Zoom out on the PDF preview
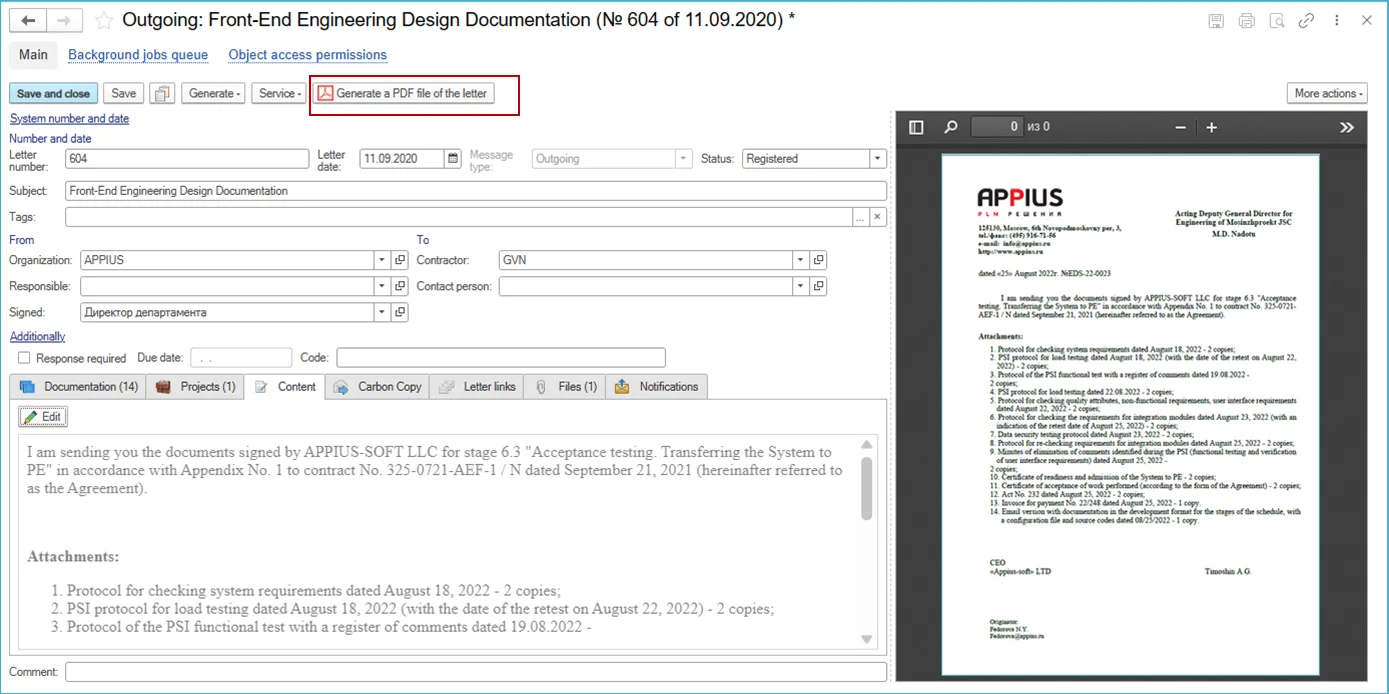 (x=1180, y=127)
